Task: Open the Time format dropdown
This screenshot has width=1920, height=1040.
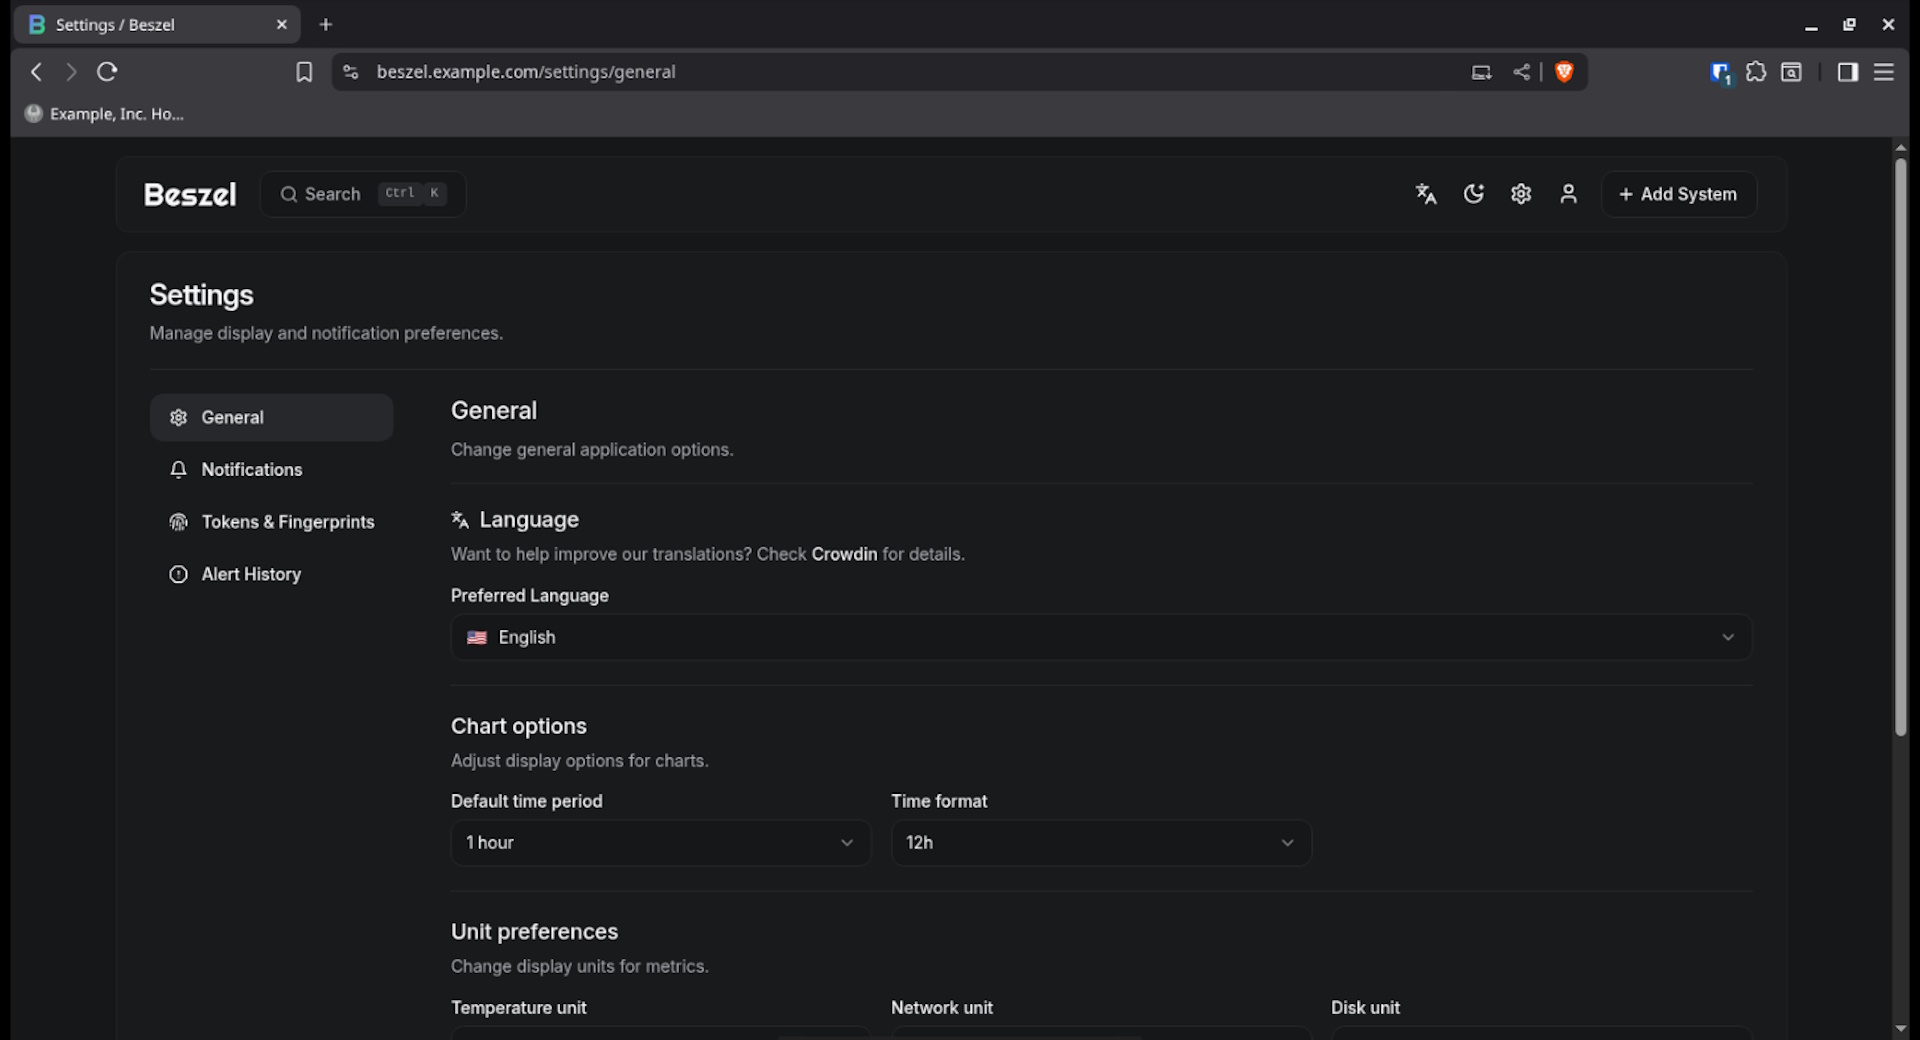Action: pos(1100,843)
